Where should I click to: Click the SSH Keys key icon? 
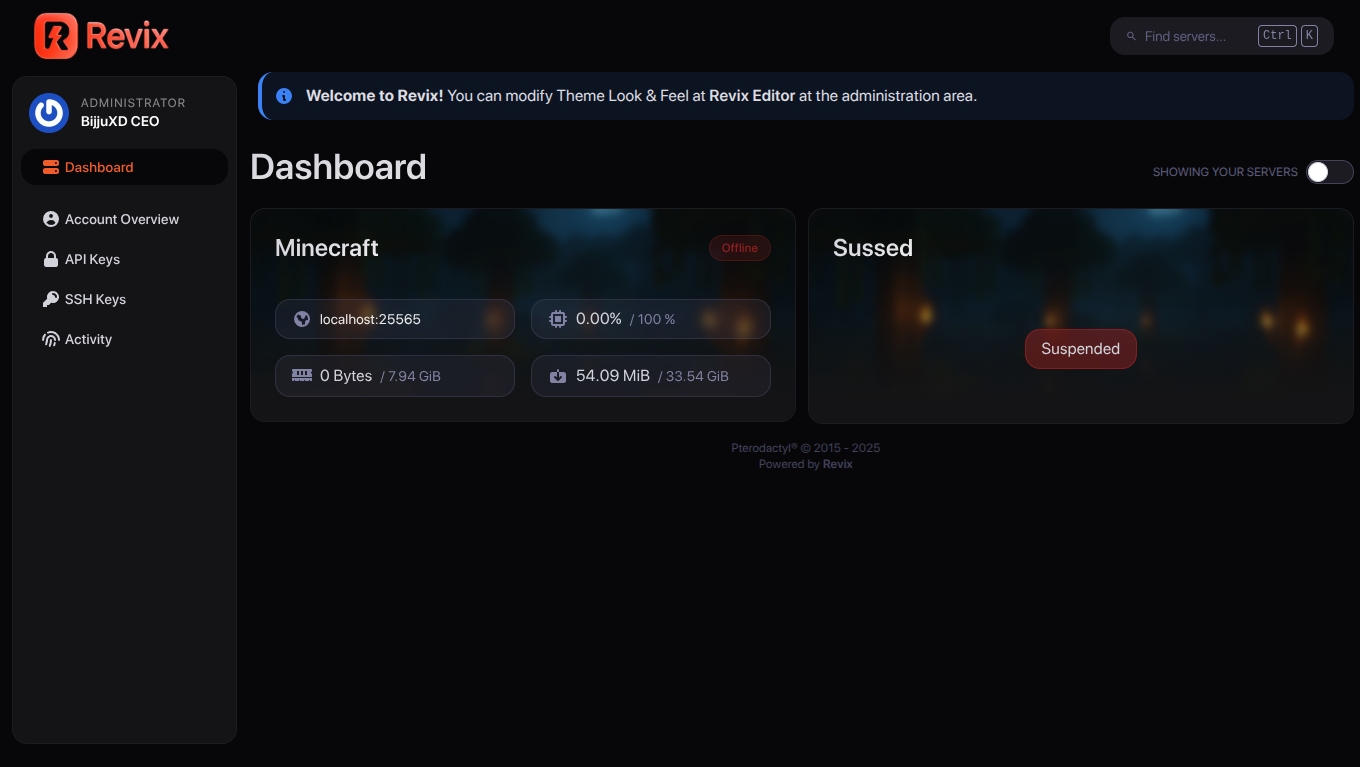[x=51, y=299]
